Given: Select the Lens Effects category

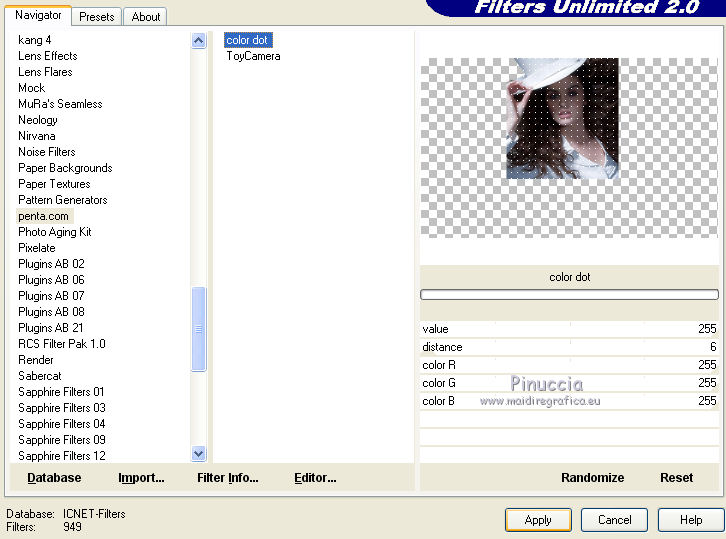Looking at the screenshot, I should [x=48, y=56].
